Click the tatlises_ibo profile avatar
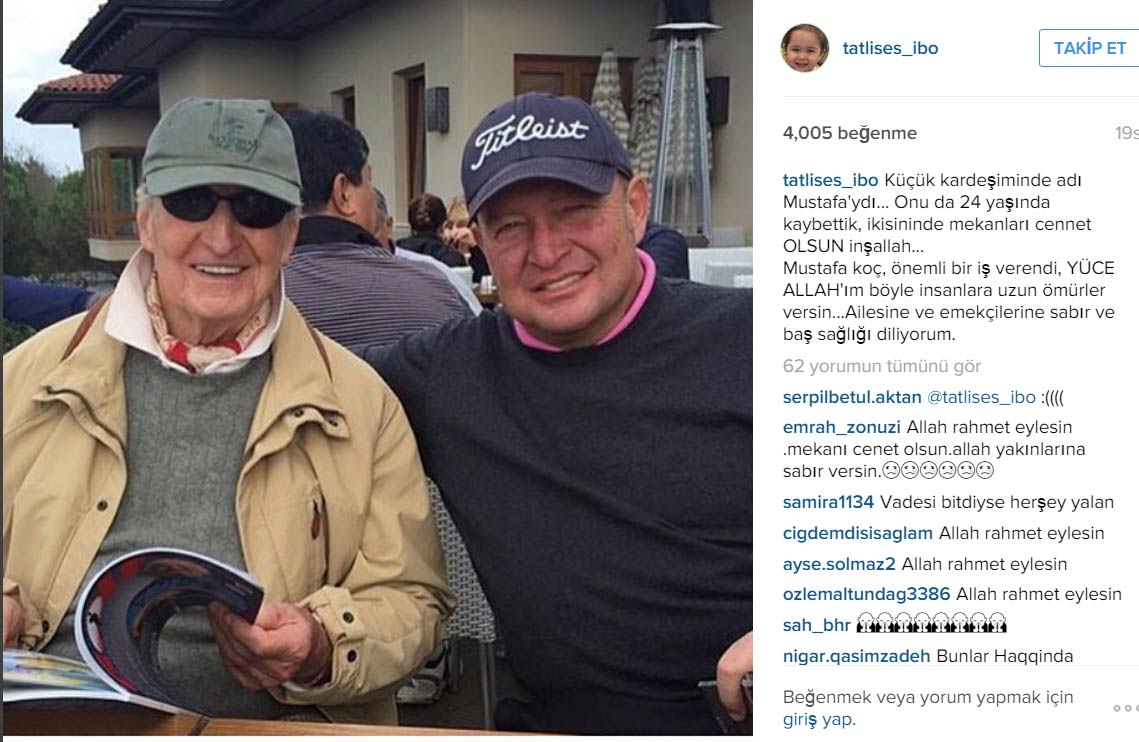This screenshot has width=1139, height=742. (x=805, y=48)
